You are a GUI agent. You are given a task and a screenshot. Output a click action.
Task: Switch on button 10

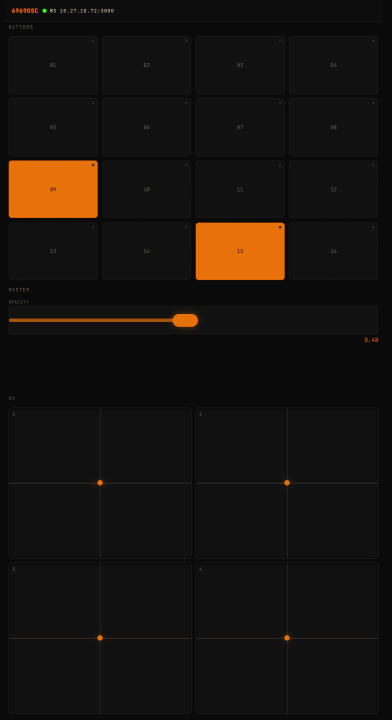pyautogui.click(x=146, y=189)
